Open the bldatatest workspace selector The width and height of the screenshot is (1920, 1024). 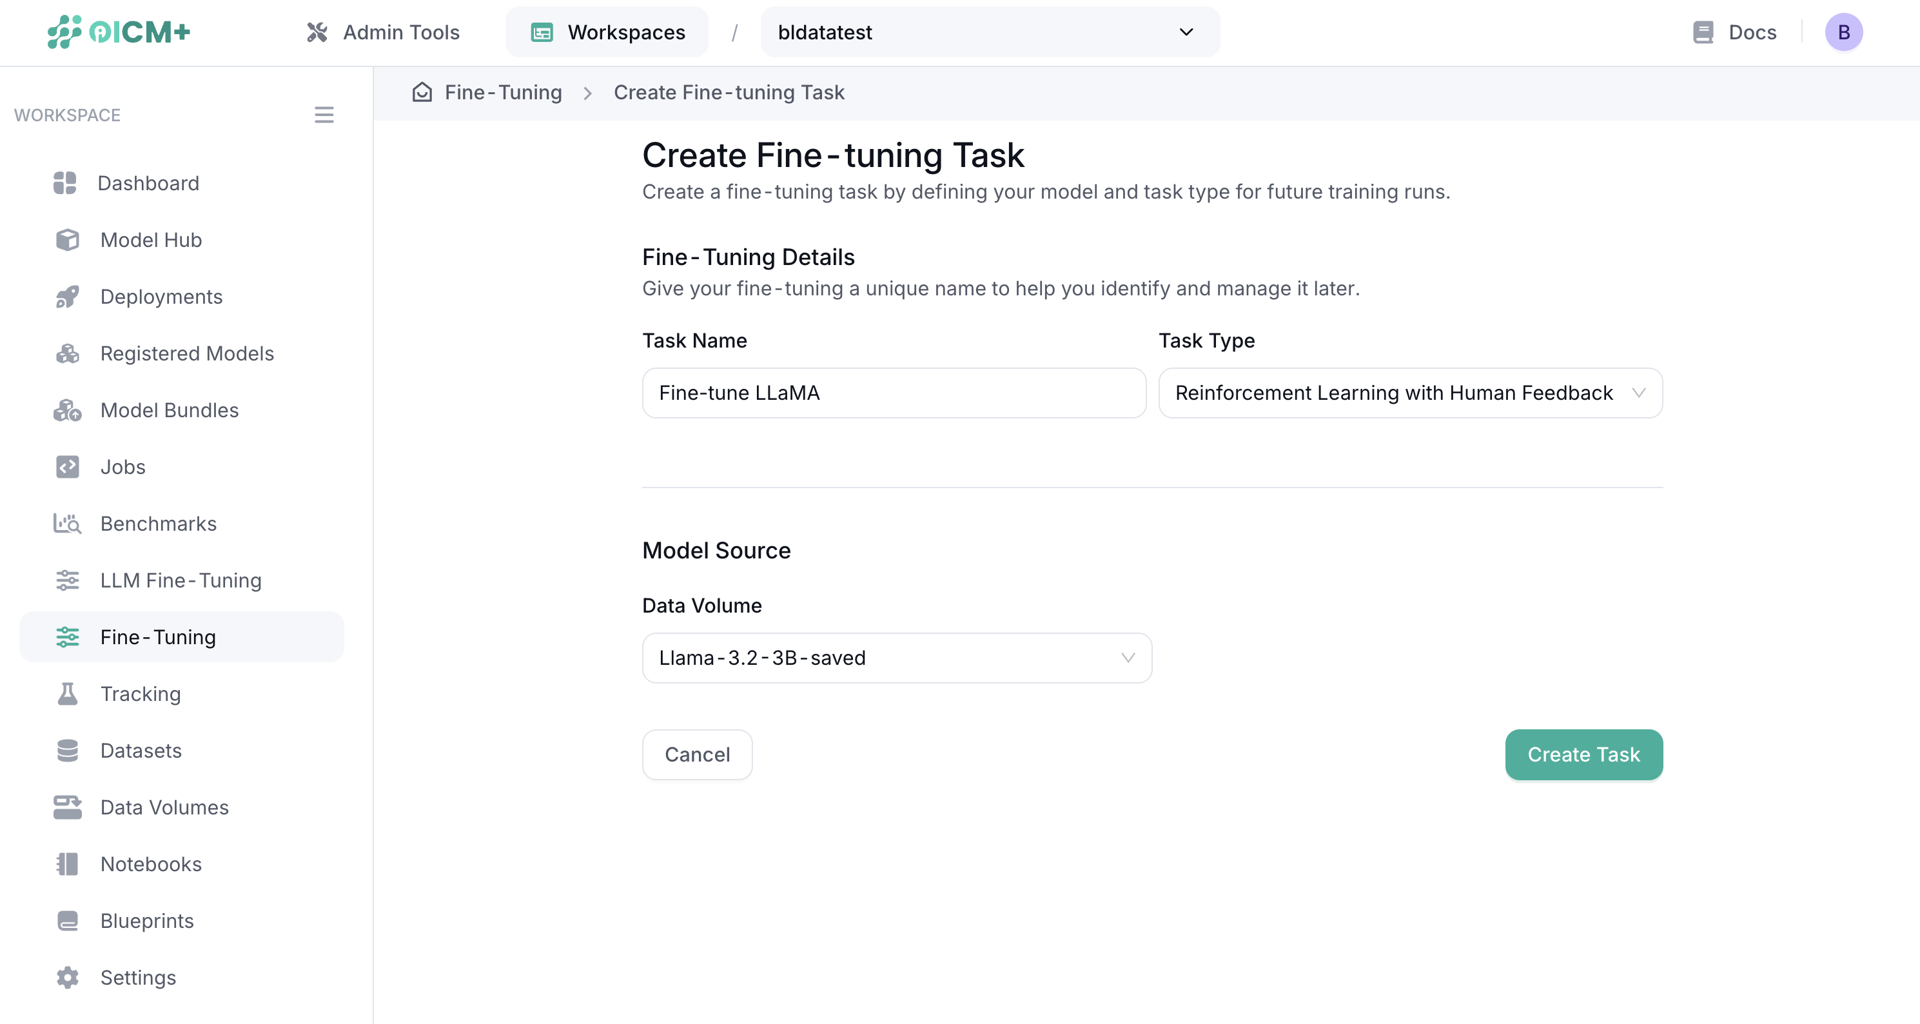click(989, 32)
